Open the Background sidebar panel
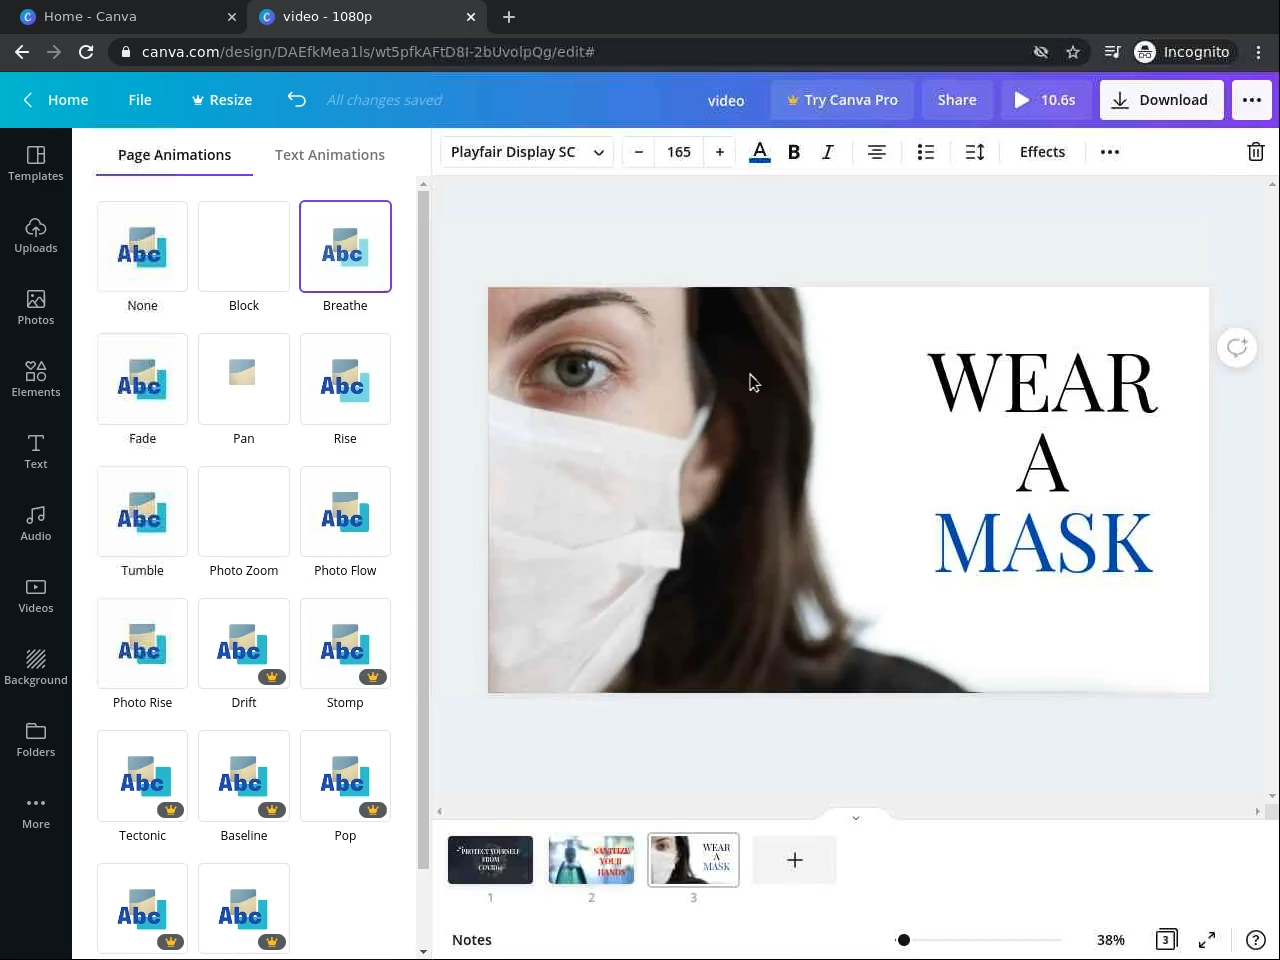1280x960 pixels. (x=36, y=667)
